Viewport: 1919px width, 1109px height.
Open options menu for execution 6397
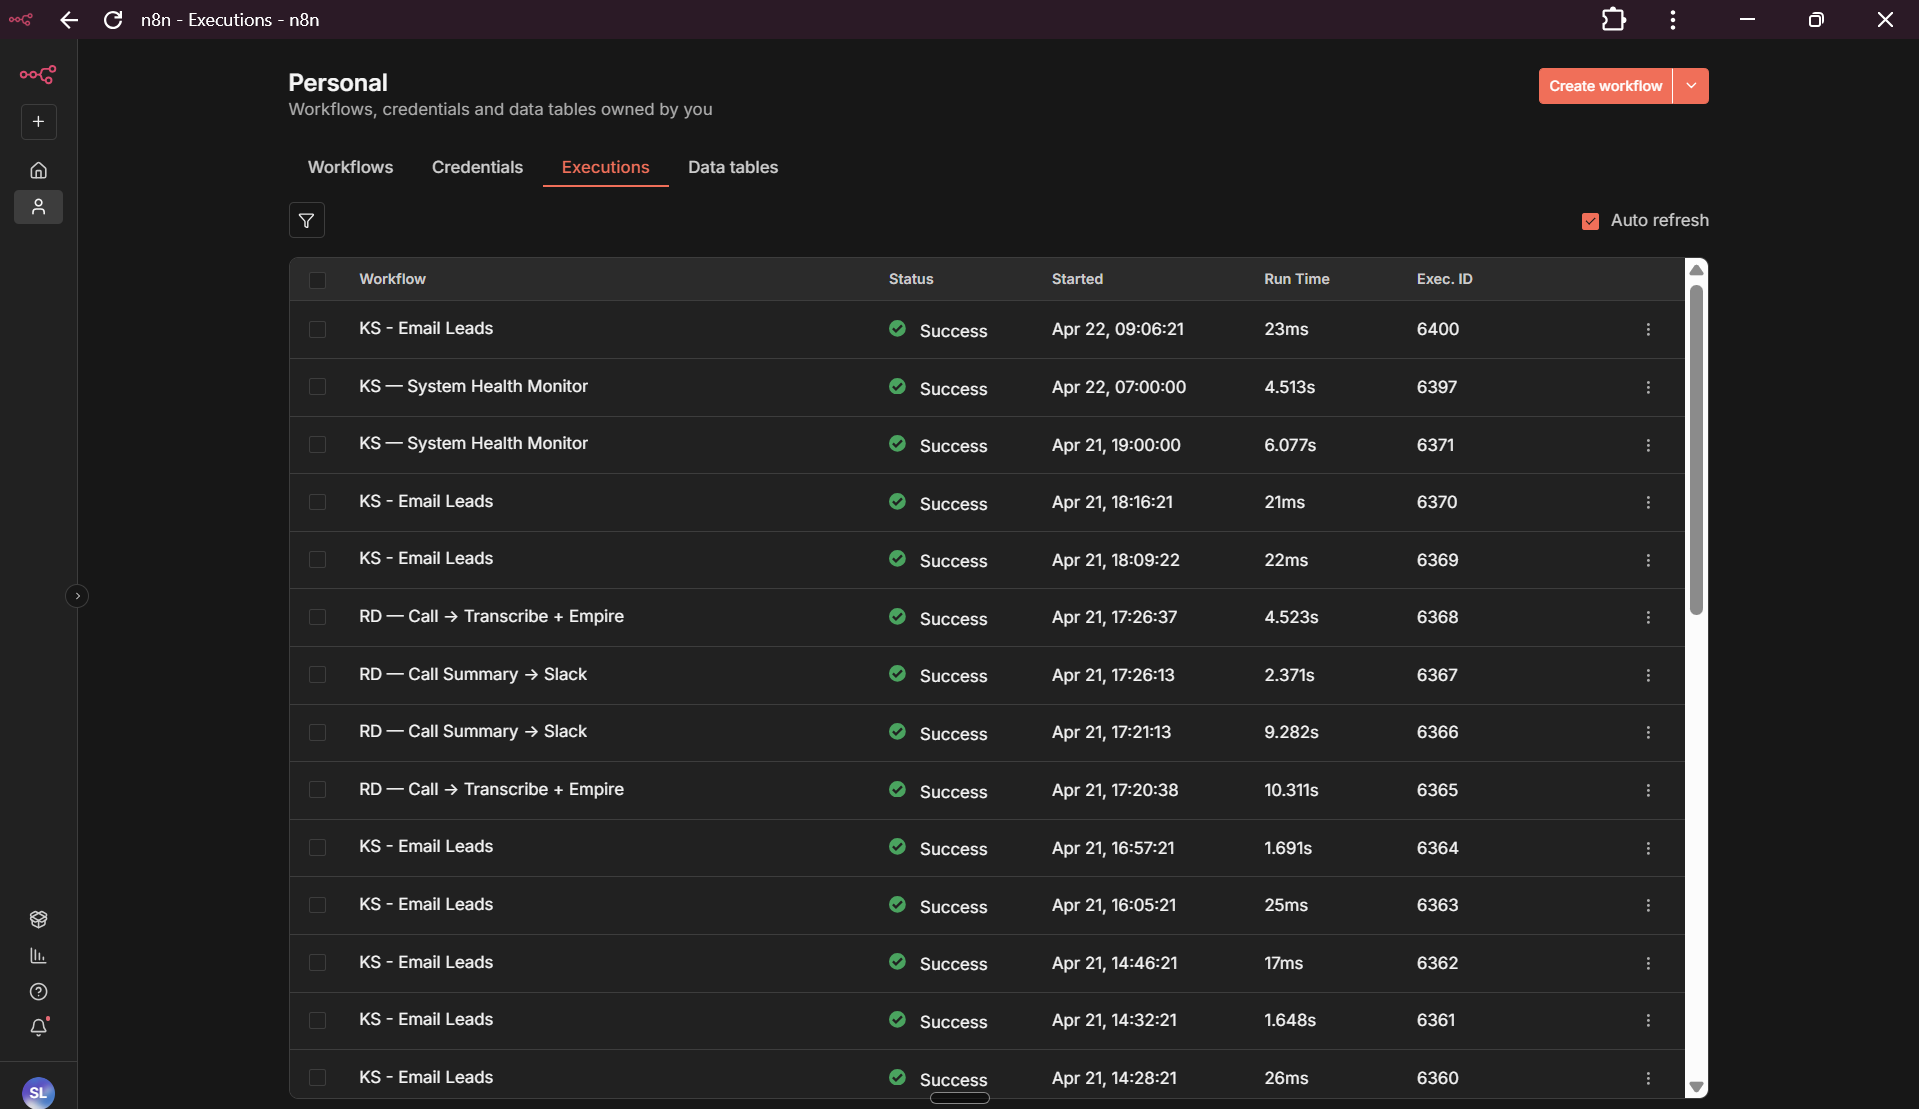(x=1647, y=387)
